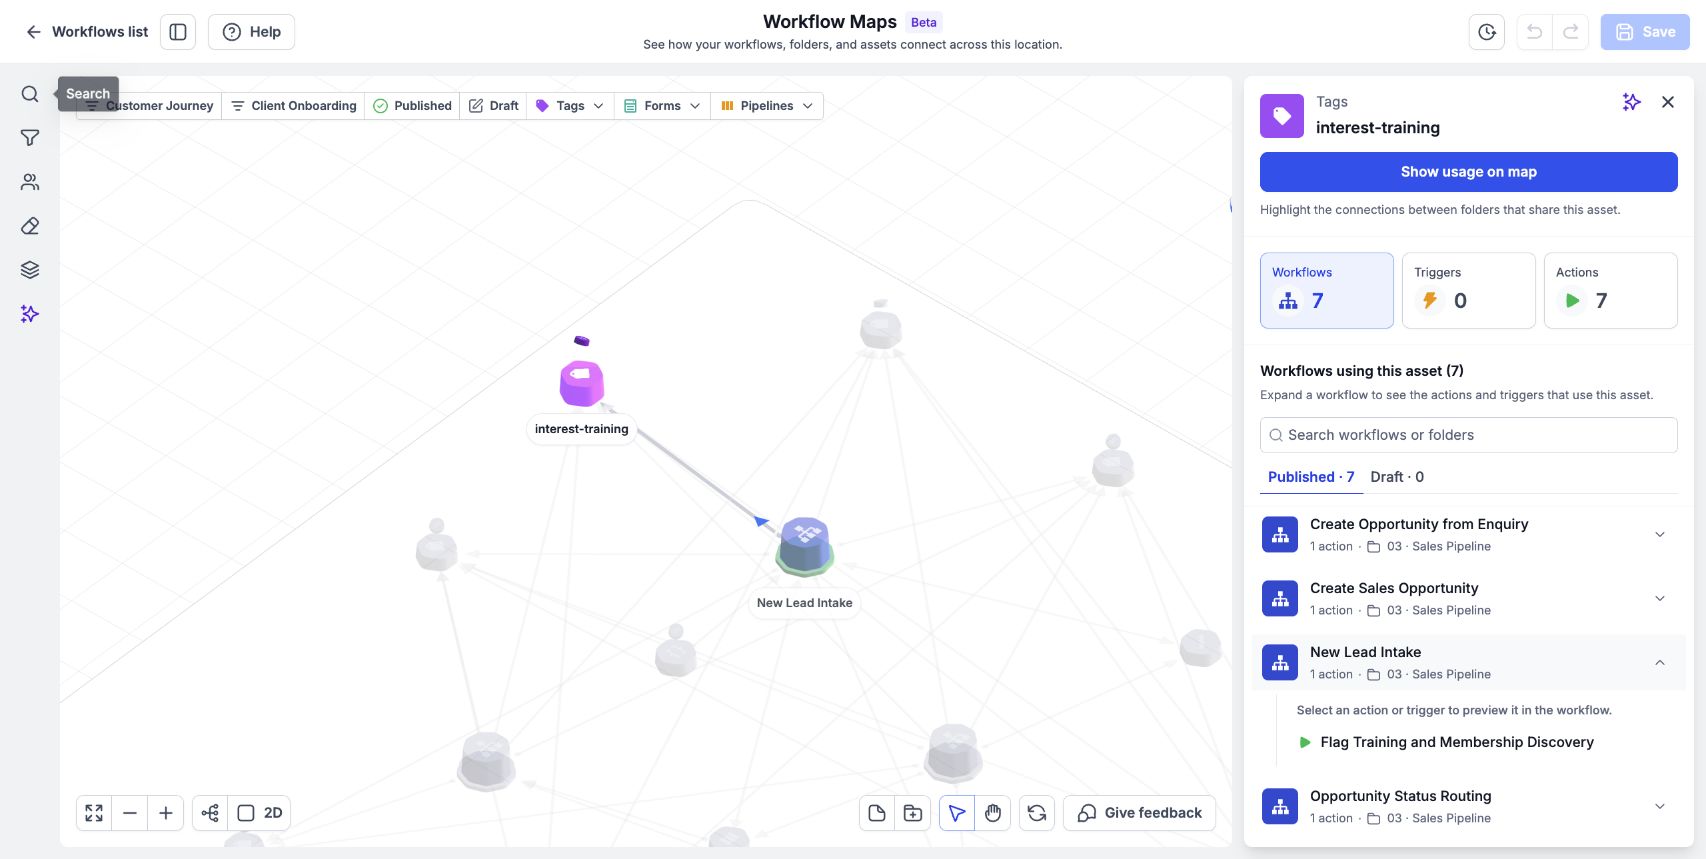Select the eraser tool in sidebar
Screen dimensions: 1706x859
(30, 226)
